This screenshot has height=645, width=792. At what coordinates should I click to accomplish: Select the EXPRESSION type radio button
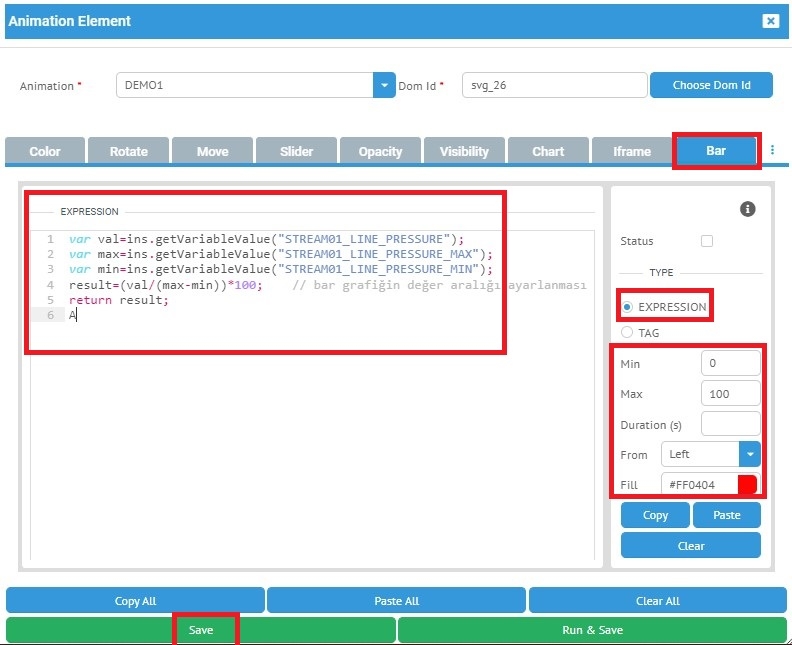click(627, 307)
